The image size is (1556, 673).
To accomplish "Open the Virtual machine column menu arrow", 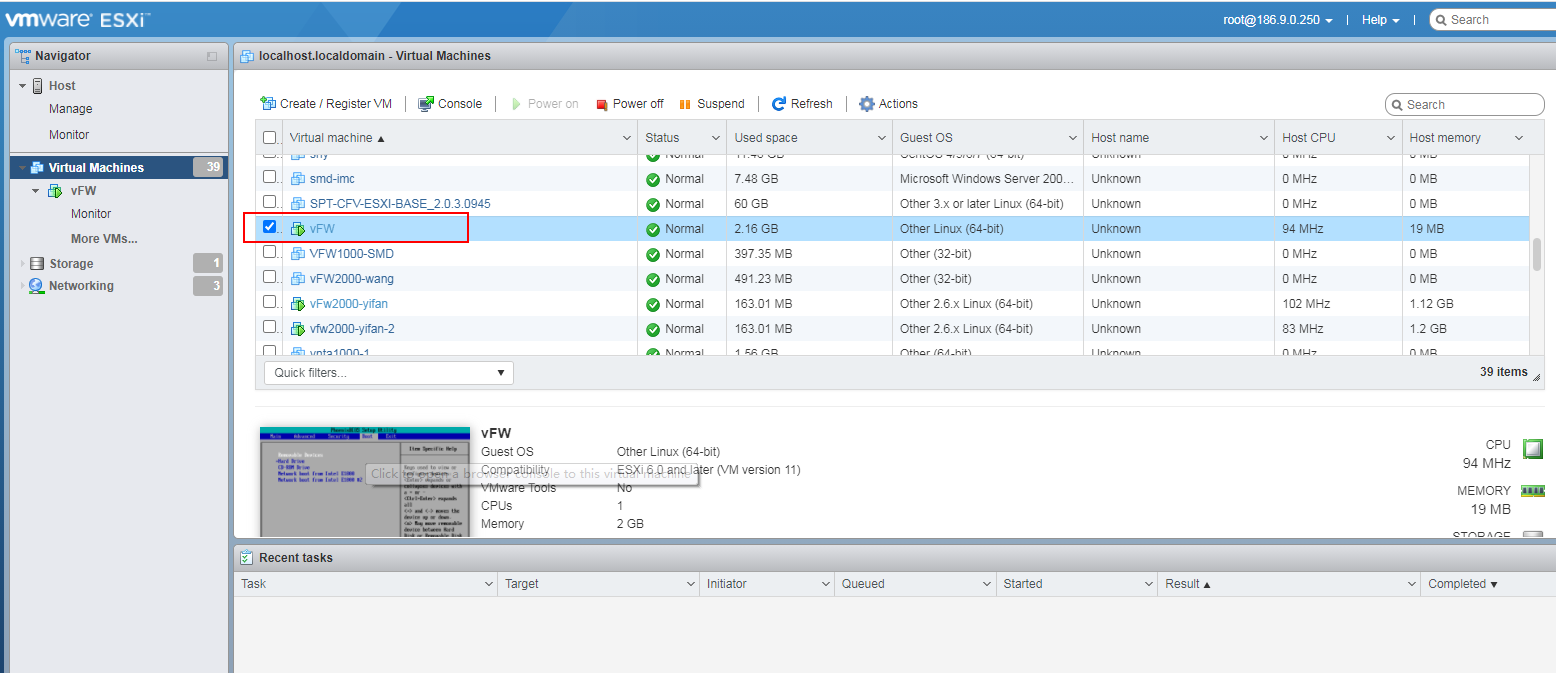I will pyautogui.click(x=627, y=138).
